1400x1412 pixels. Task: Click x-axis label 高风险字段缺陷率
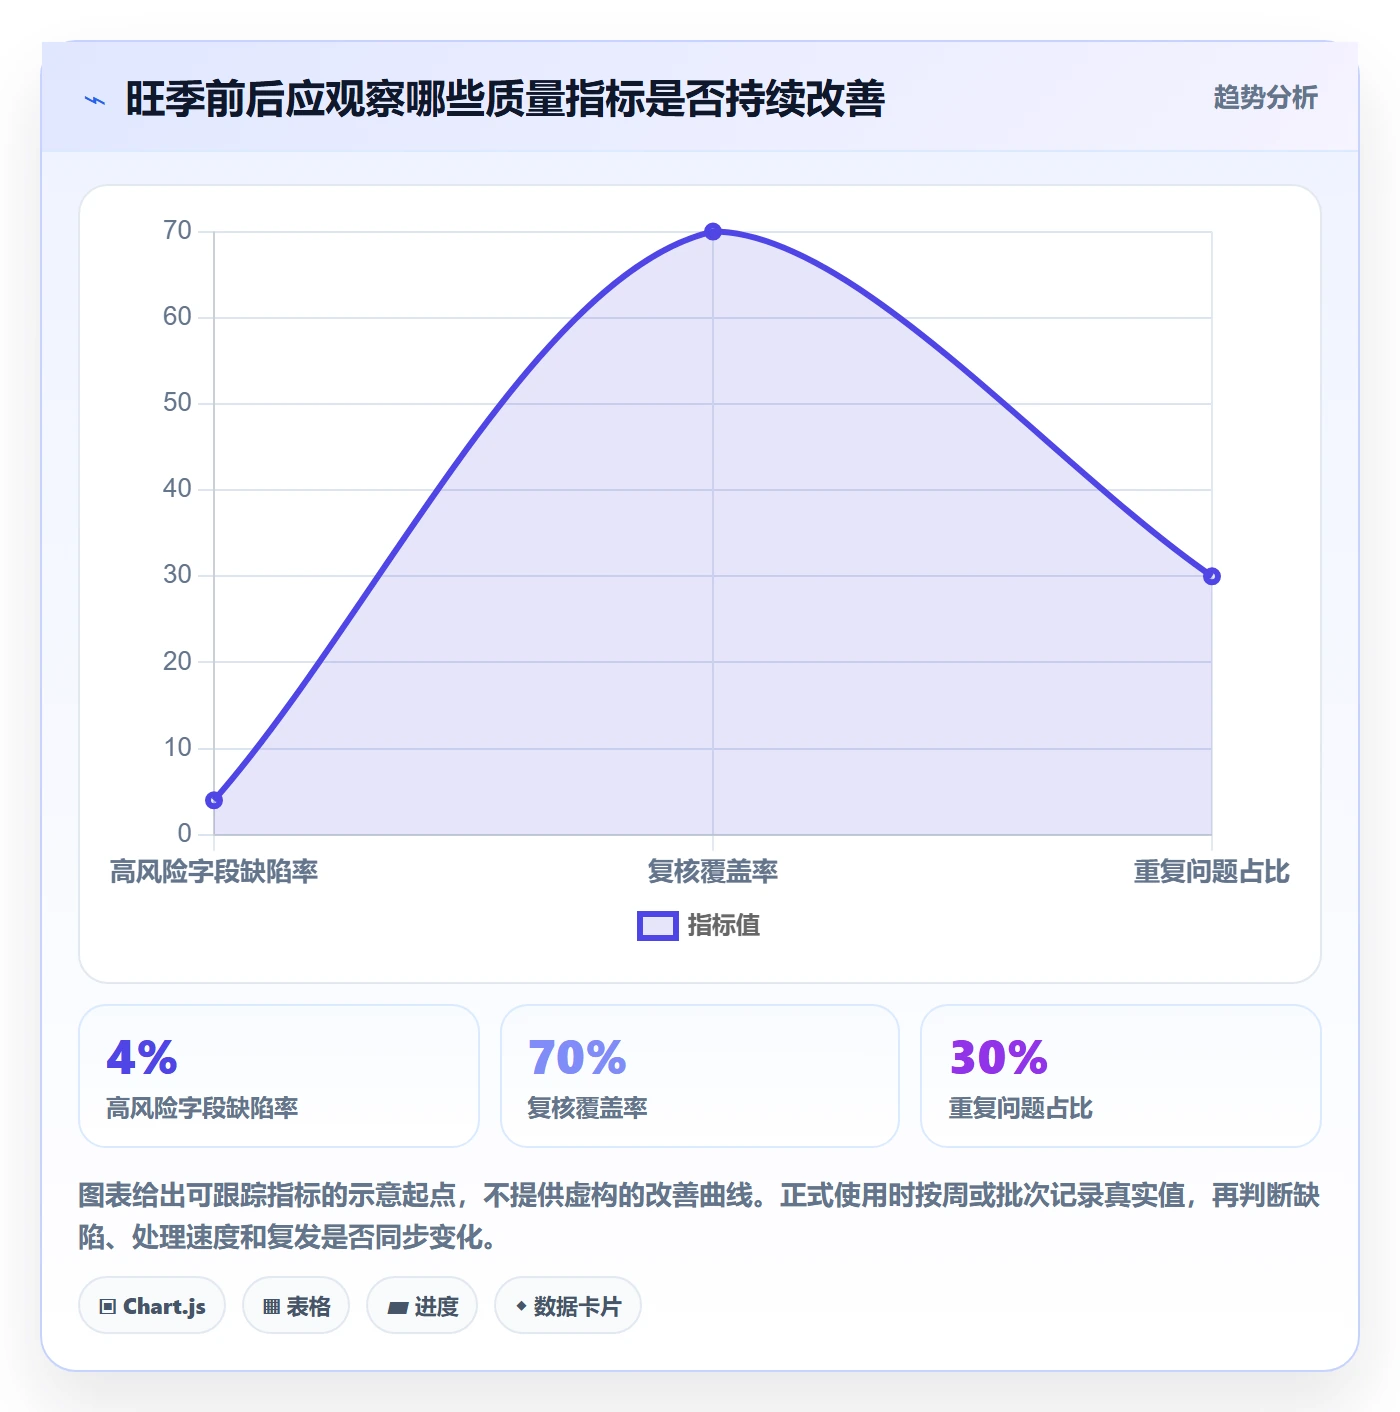[214, 872]
